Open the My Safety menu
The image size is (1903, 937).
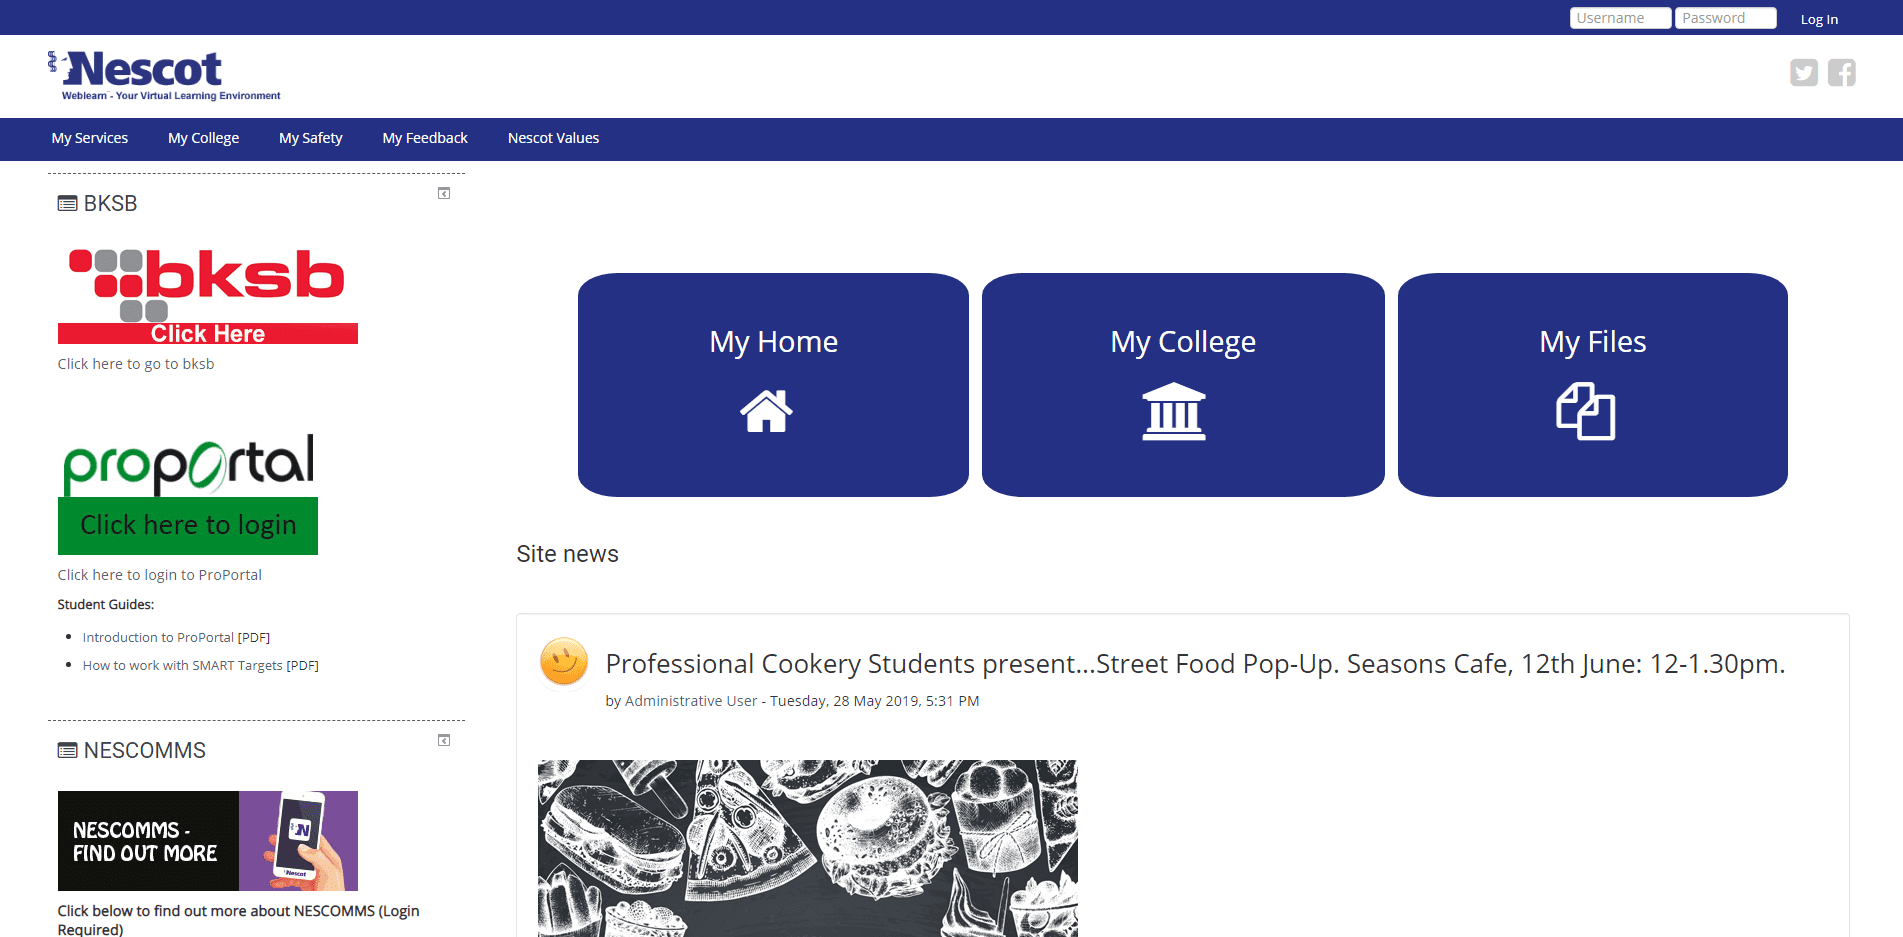(311, 138)
